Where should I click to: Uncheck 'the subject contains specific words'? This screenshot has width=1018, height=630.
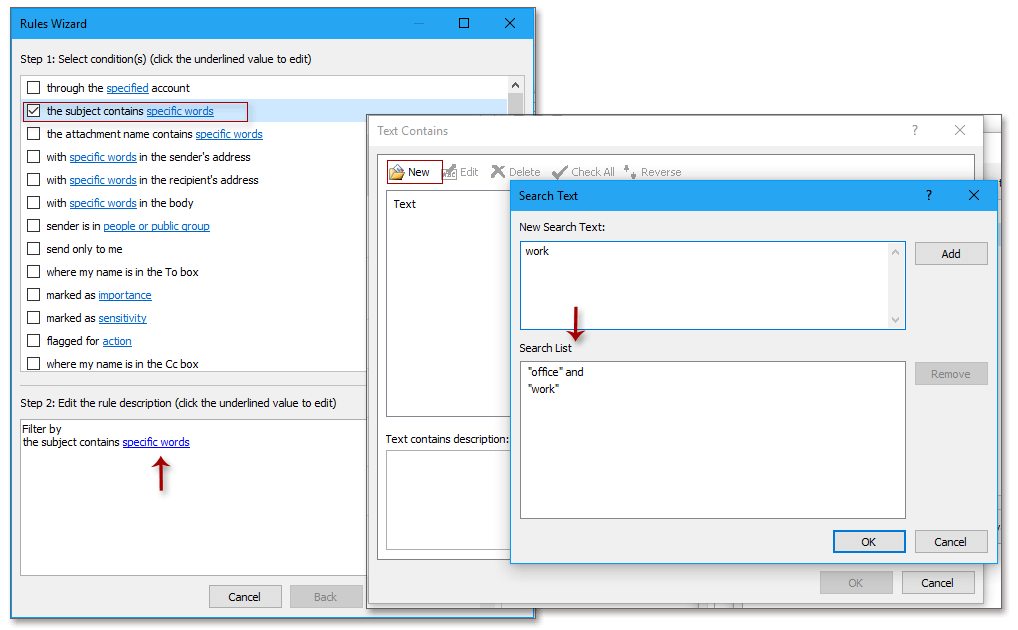tap(34, 111)
